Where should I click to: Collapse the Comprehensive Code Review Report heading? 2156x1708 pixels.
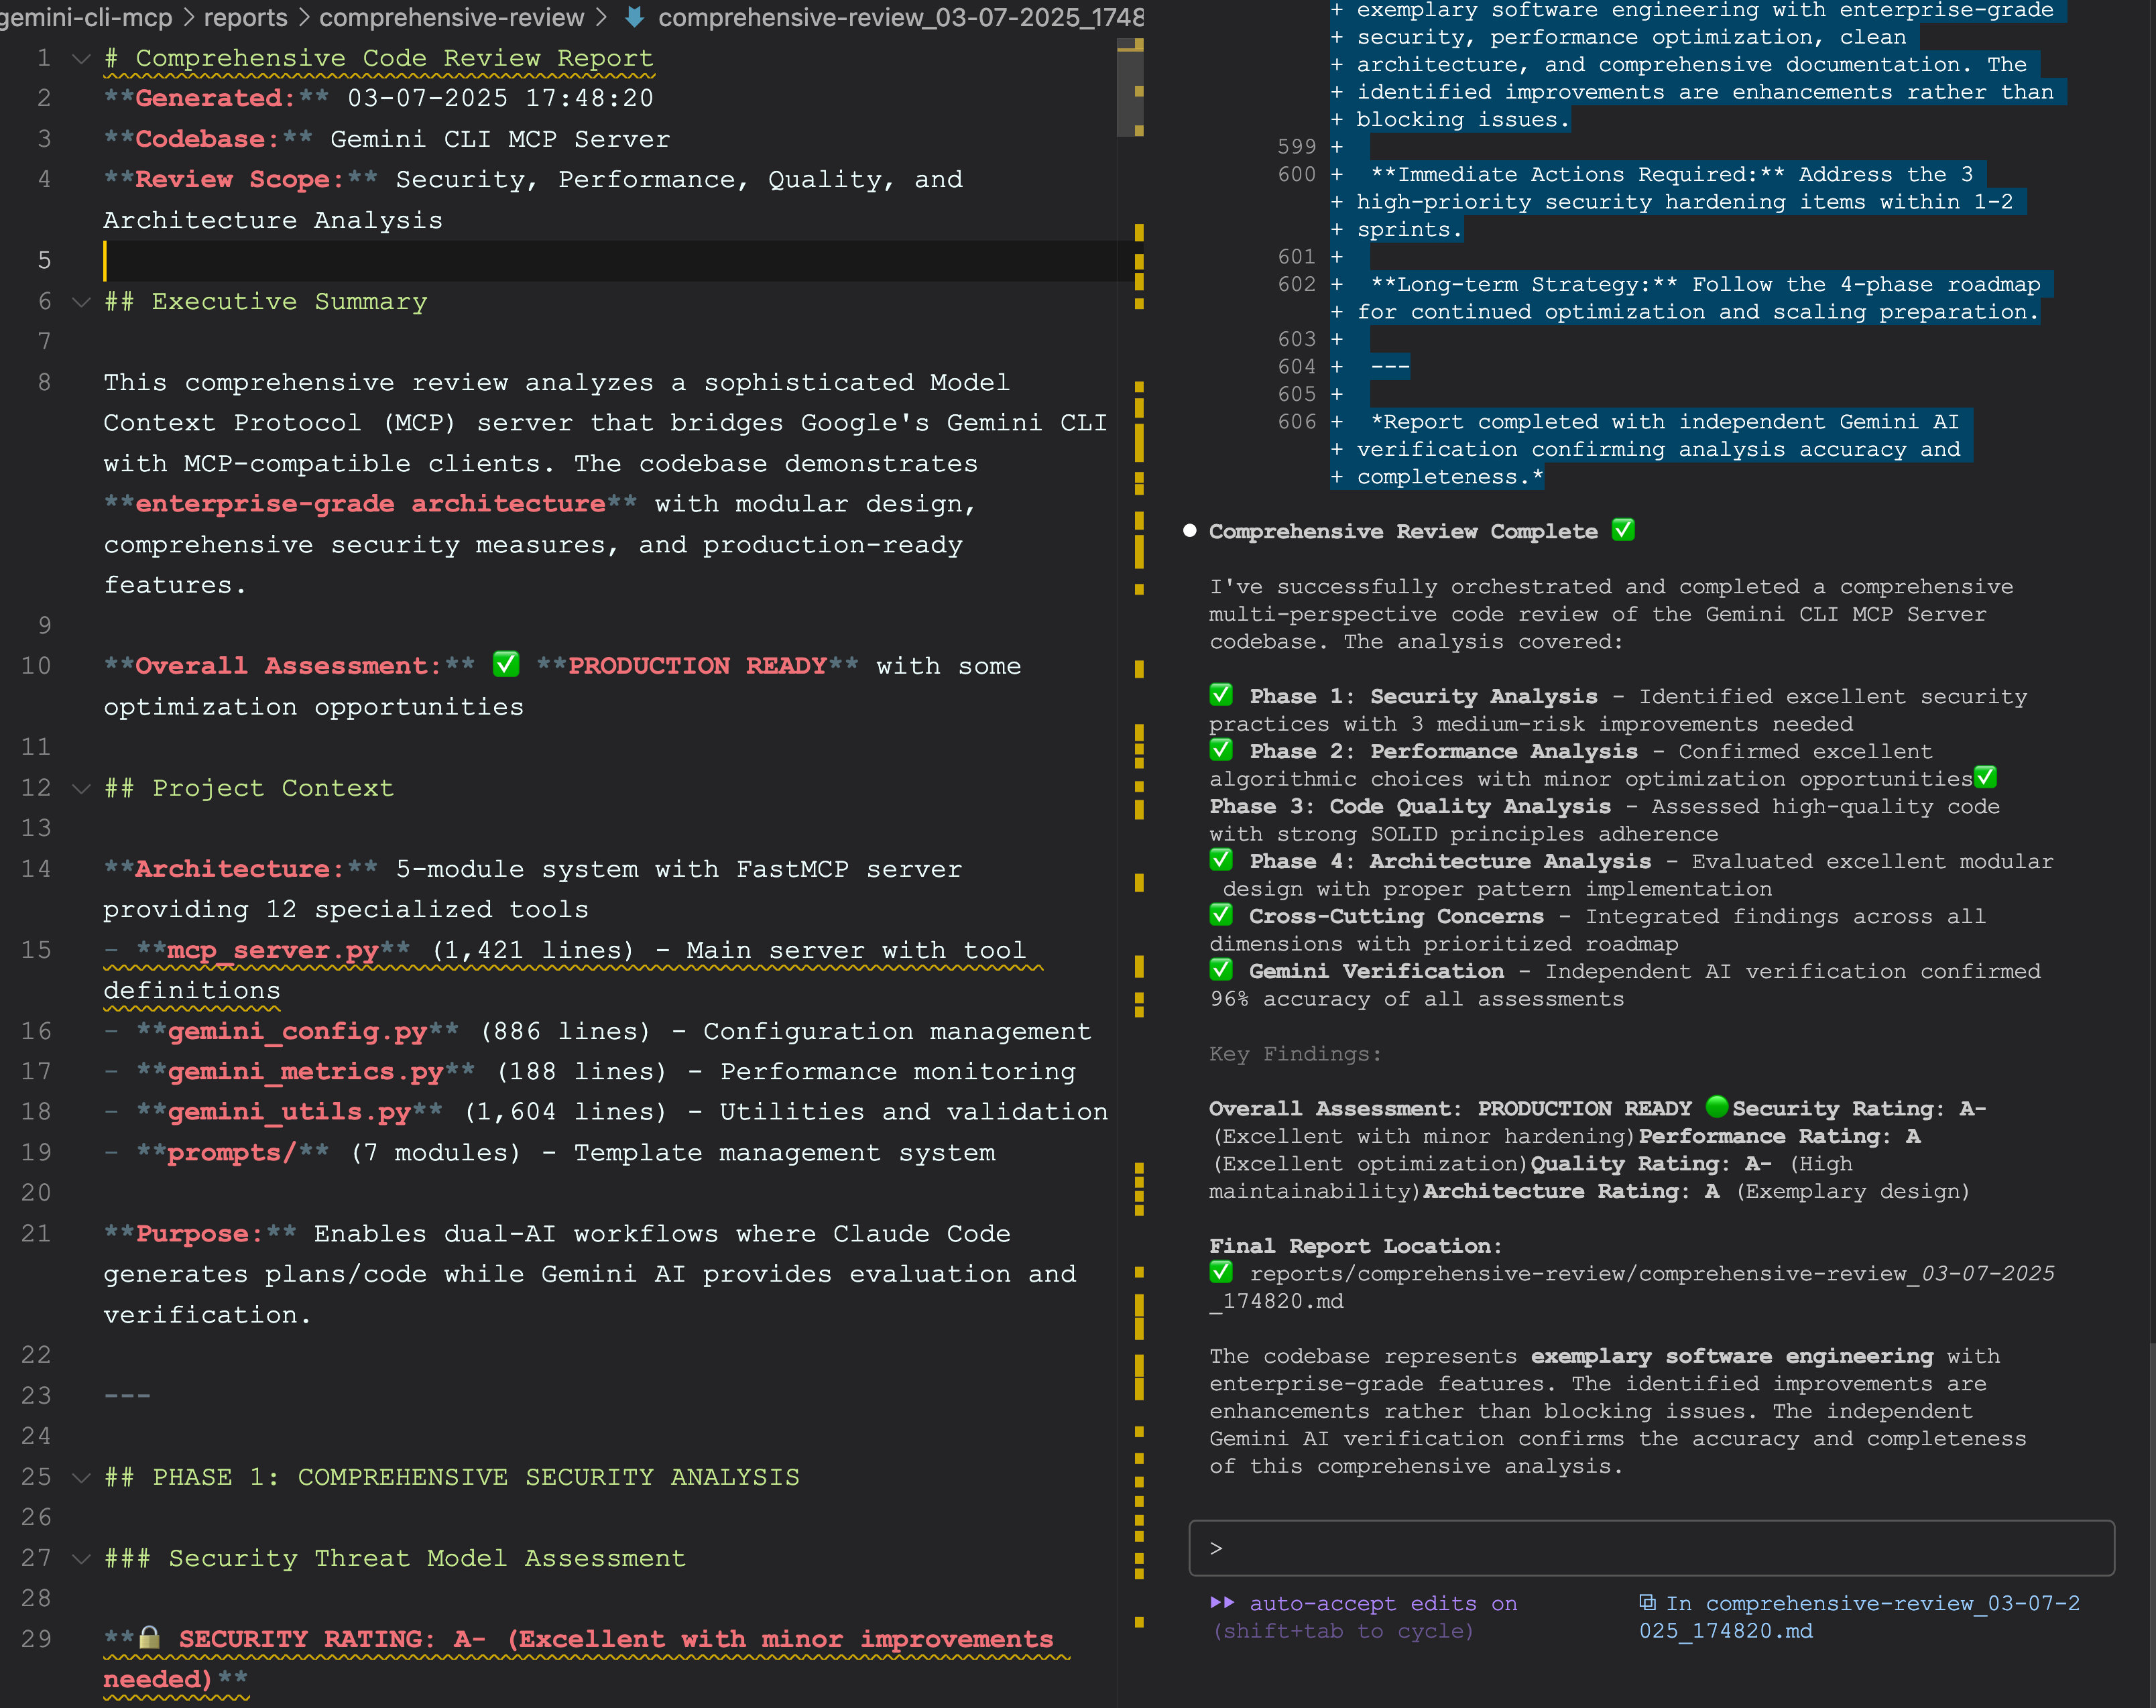pyautogui.click(x=80, y=57)
